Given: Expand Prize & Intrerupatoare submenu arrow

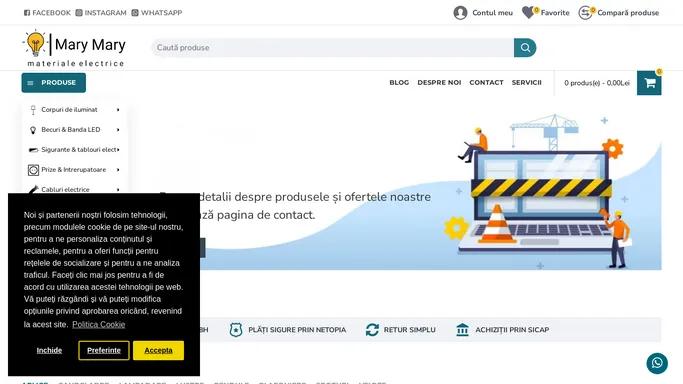Looking at the screenshot, I should [118, 170].
